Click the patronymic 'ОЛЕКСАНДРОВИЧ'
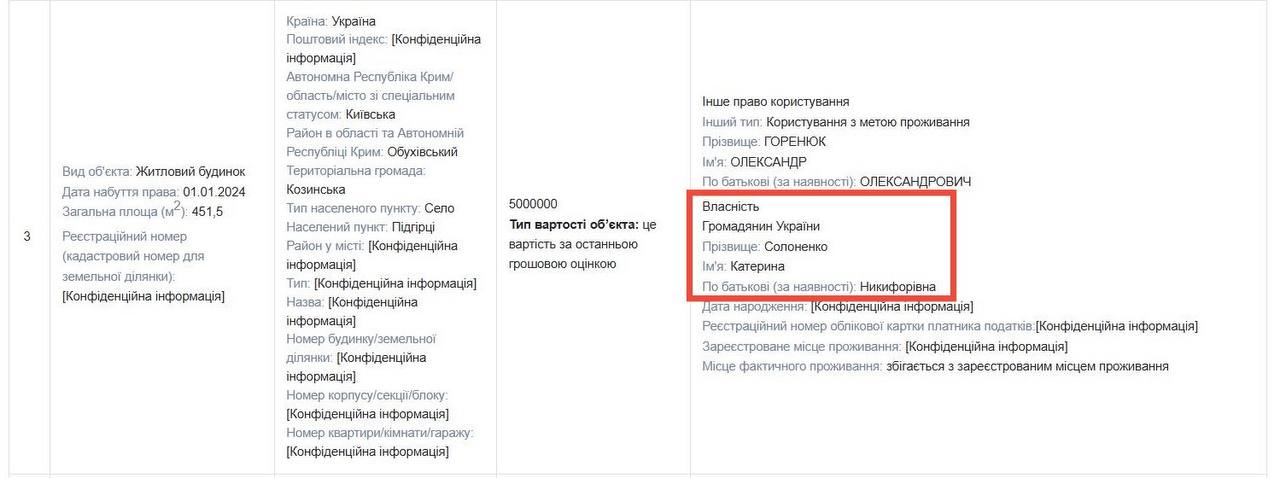 tap(915, 182)
